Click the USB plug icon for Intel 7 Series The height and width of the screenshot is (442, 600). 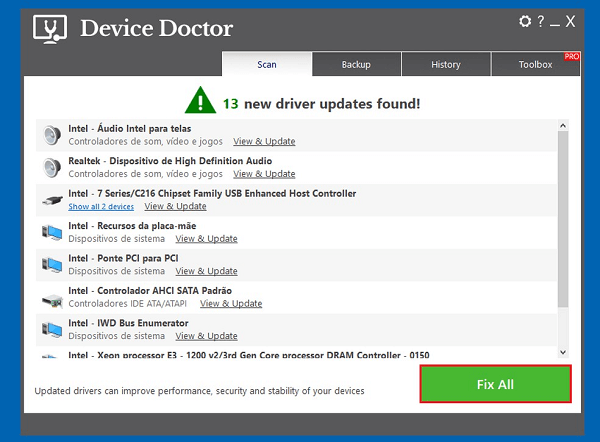click(x=52, y=200)
